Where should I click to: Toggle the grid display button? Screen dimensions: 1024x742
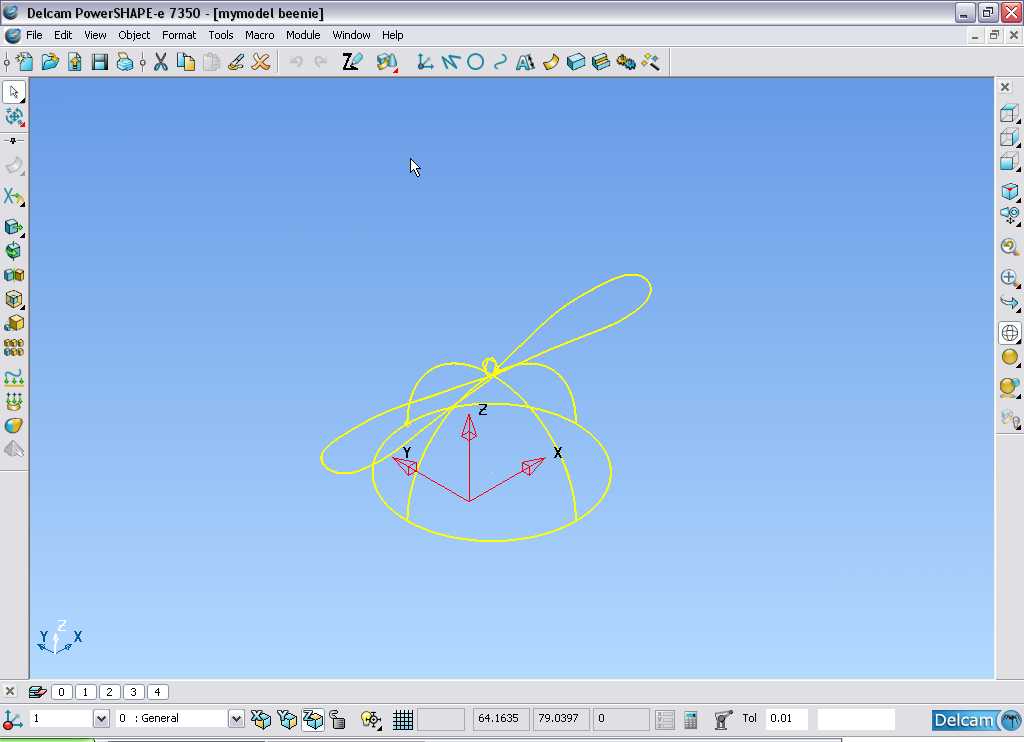point(403,719)
